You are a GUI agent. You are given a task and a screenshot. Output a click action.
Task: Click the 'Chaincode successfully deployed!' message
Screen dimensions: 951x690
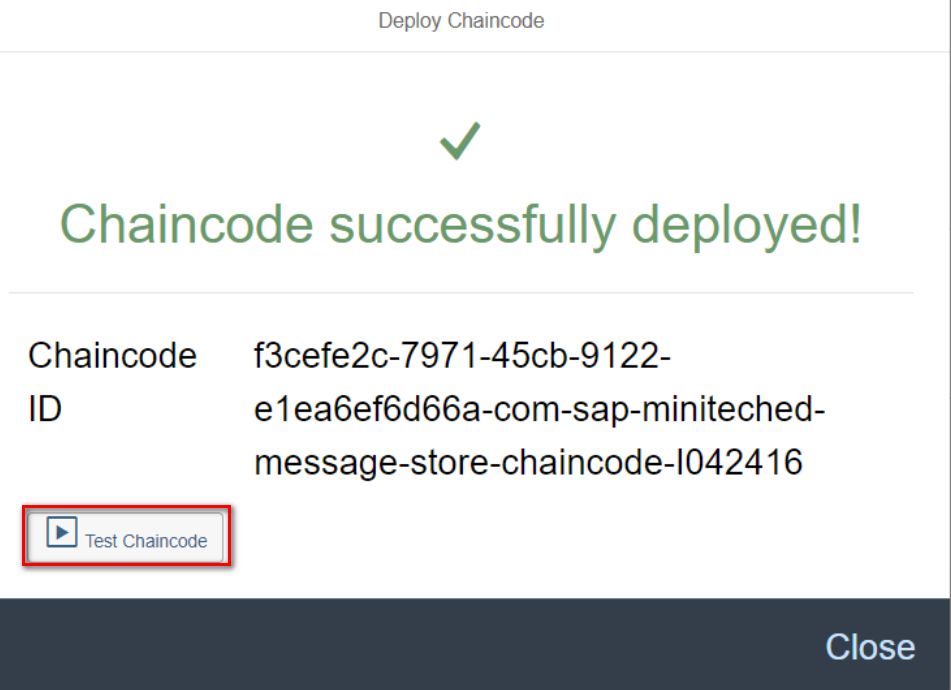pos(461,224)
